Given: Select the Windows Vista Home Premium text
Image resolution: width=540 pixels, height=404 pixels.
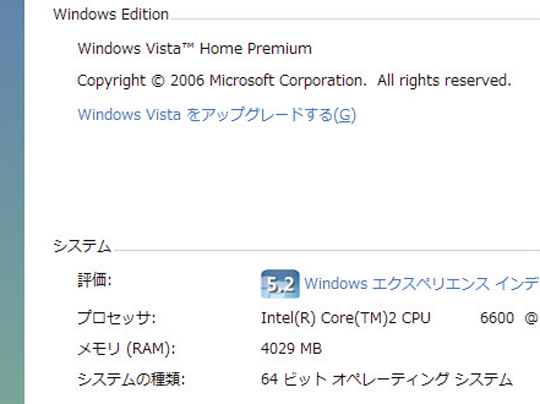Looking at the screenshot, I should point(195,48).
